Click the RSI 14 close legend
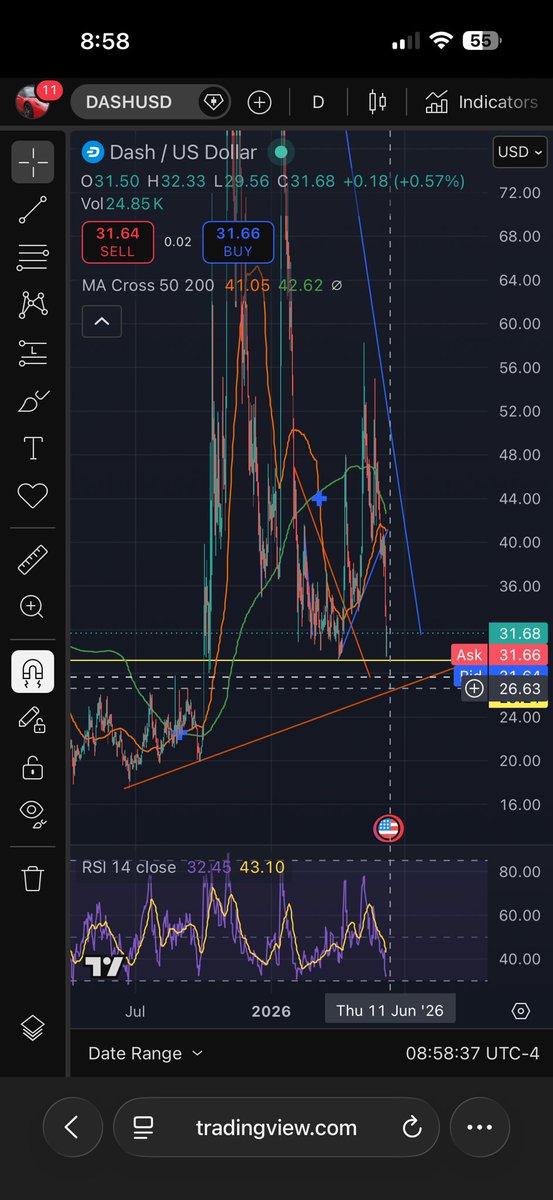This screenshot has height=1200, width=553. pyautogui.click(x=129, y=867)
